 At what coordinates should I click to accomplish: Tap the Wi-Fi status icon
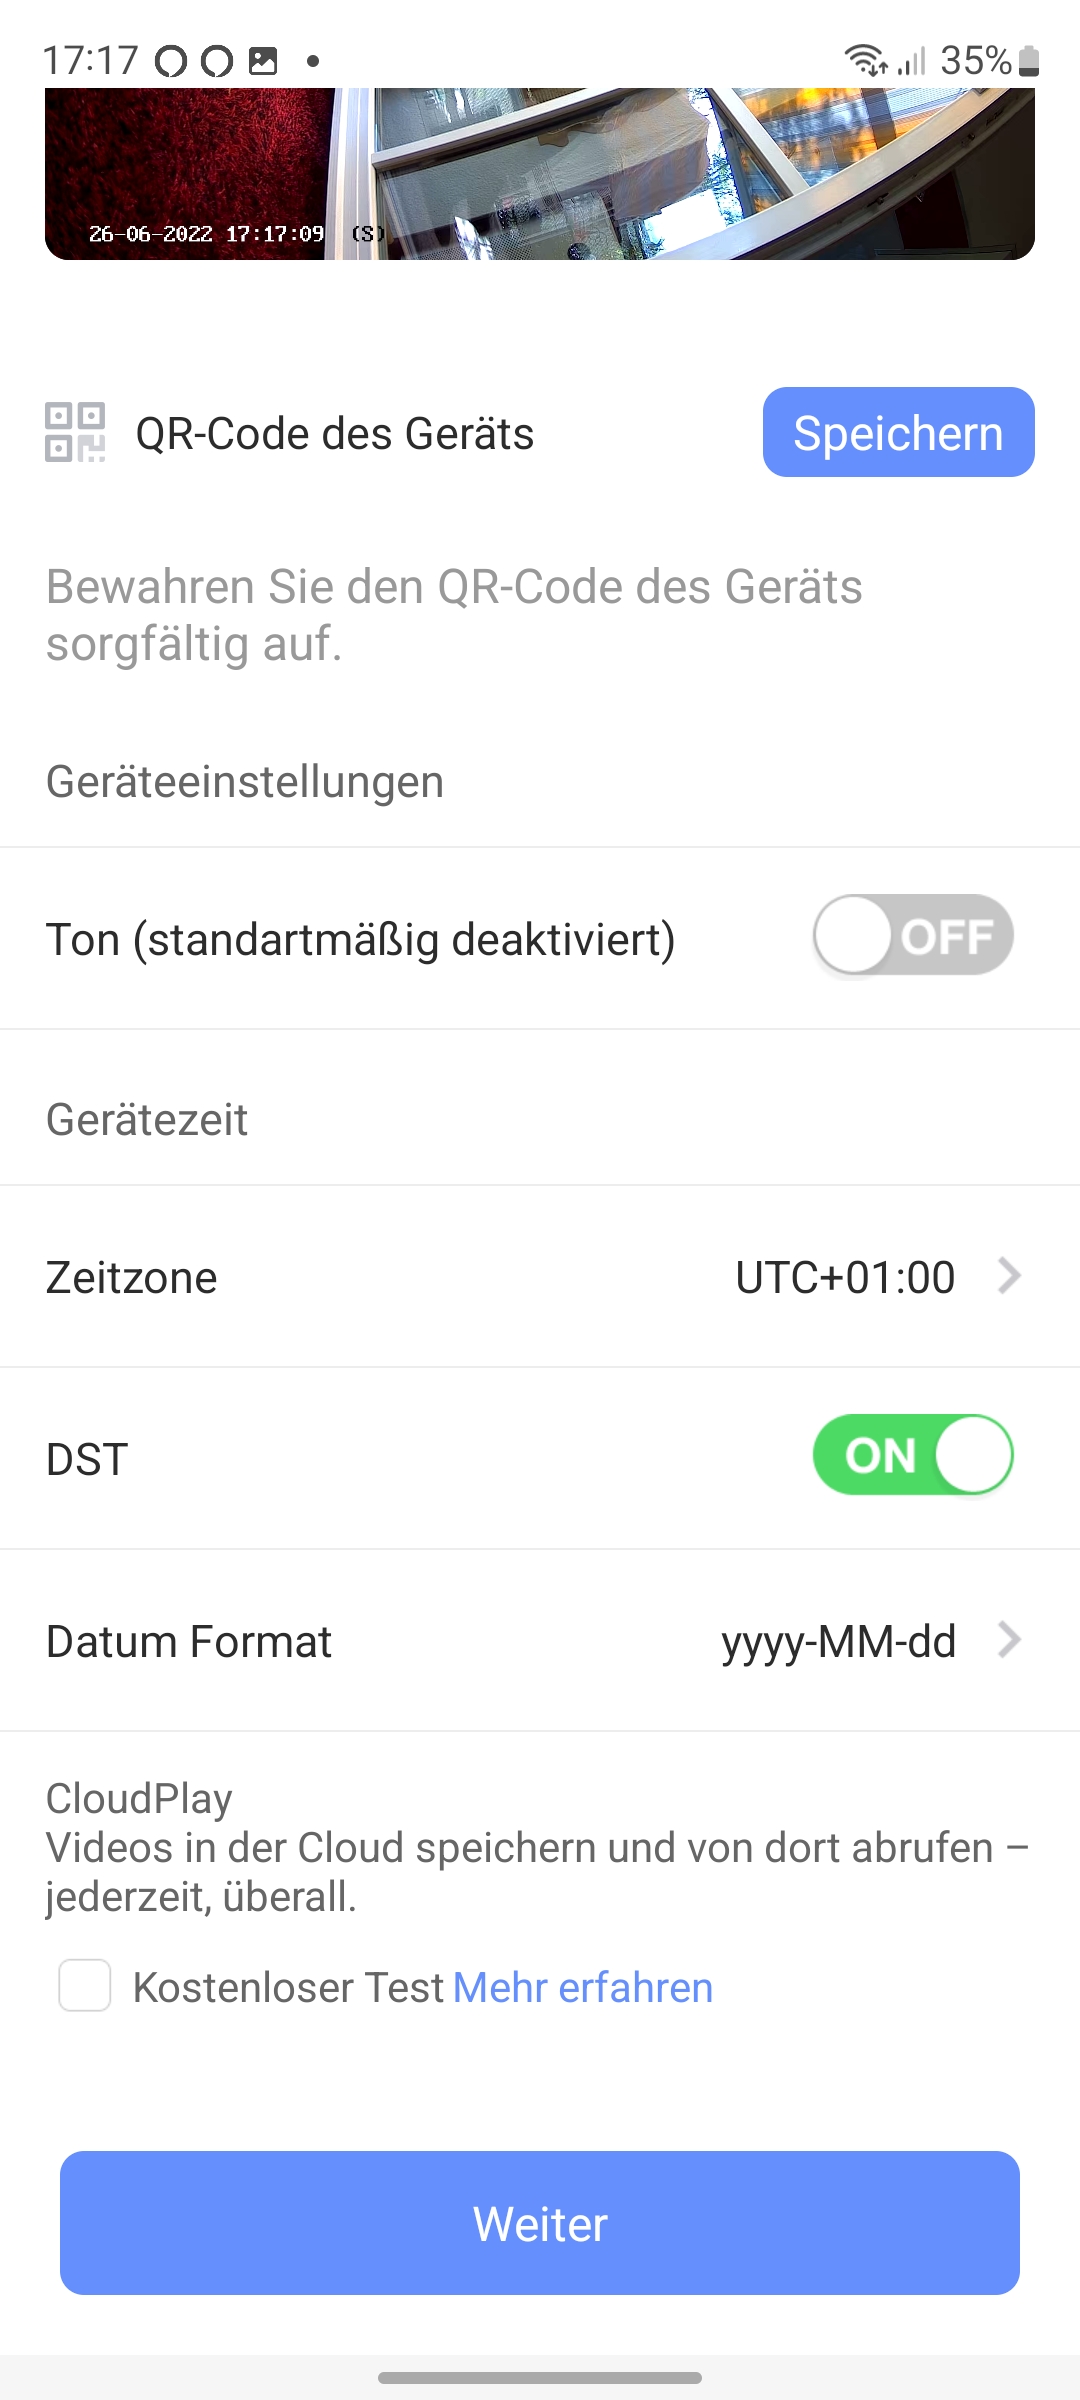(x=865, y=61)
